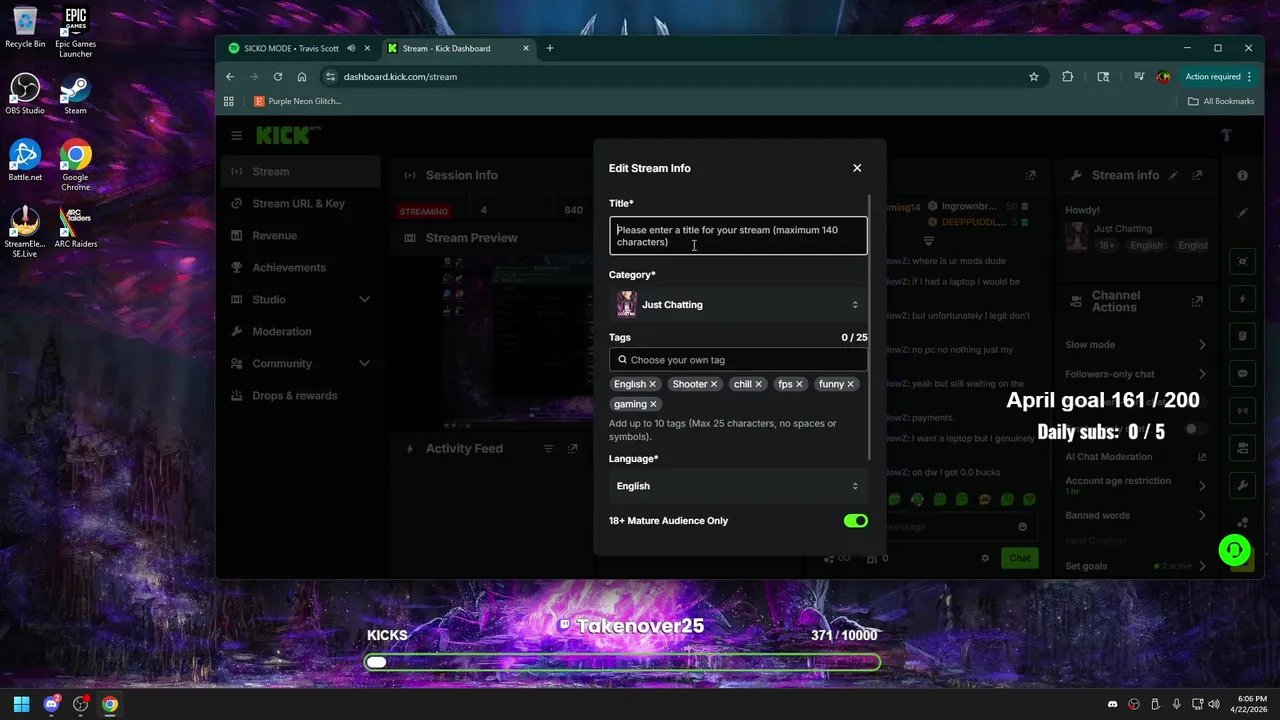Open Discord from the taskbar
The image size is (1280, 720).
[51, 704]
